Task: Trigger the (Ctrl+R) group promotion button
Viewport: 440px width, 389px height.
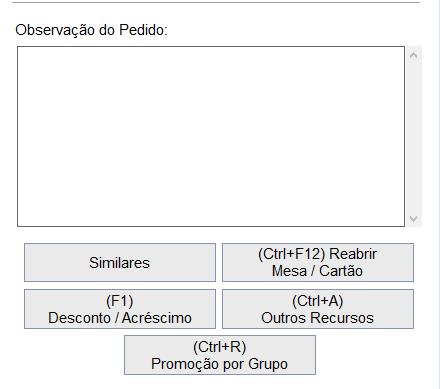Action: pos(220,355)
